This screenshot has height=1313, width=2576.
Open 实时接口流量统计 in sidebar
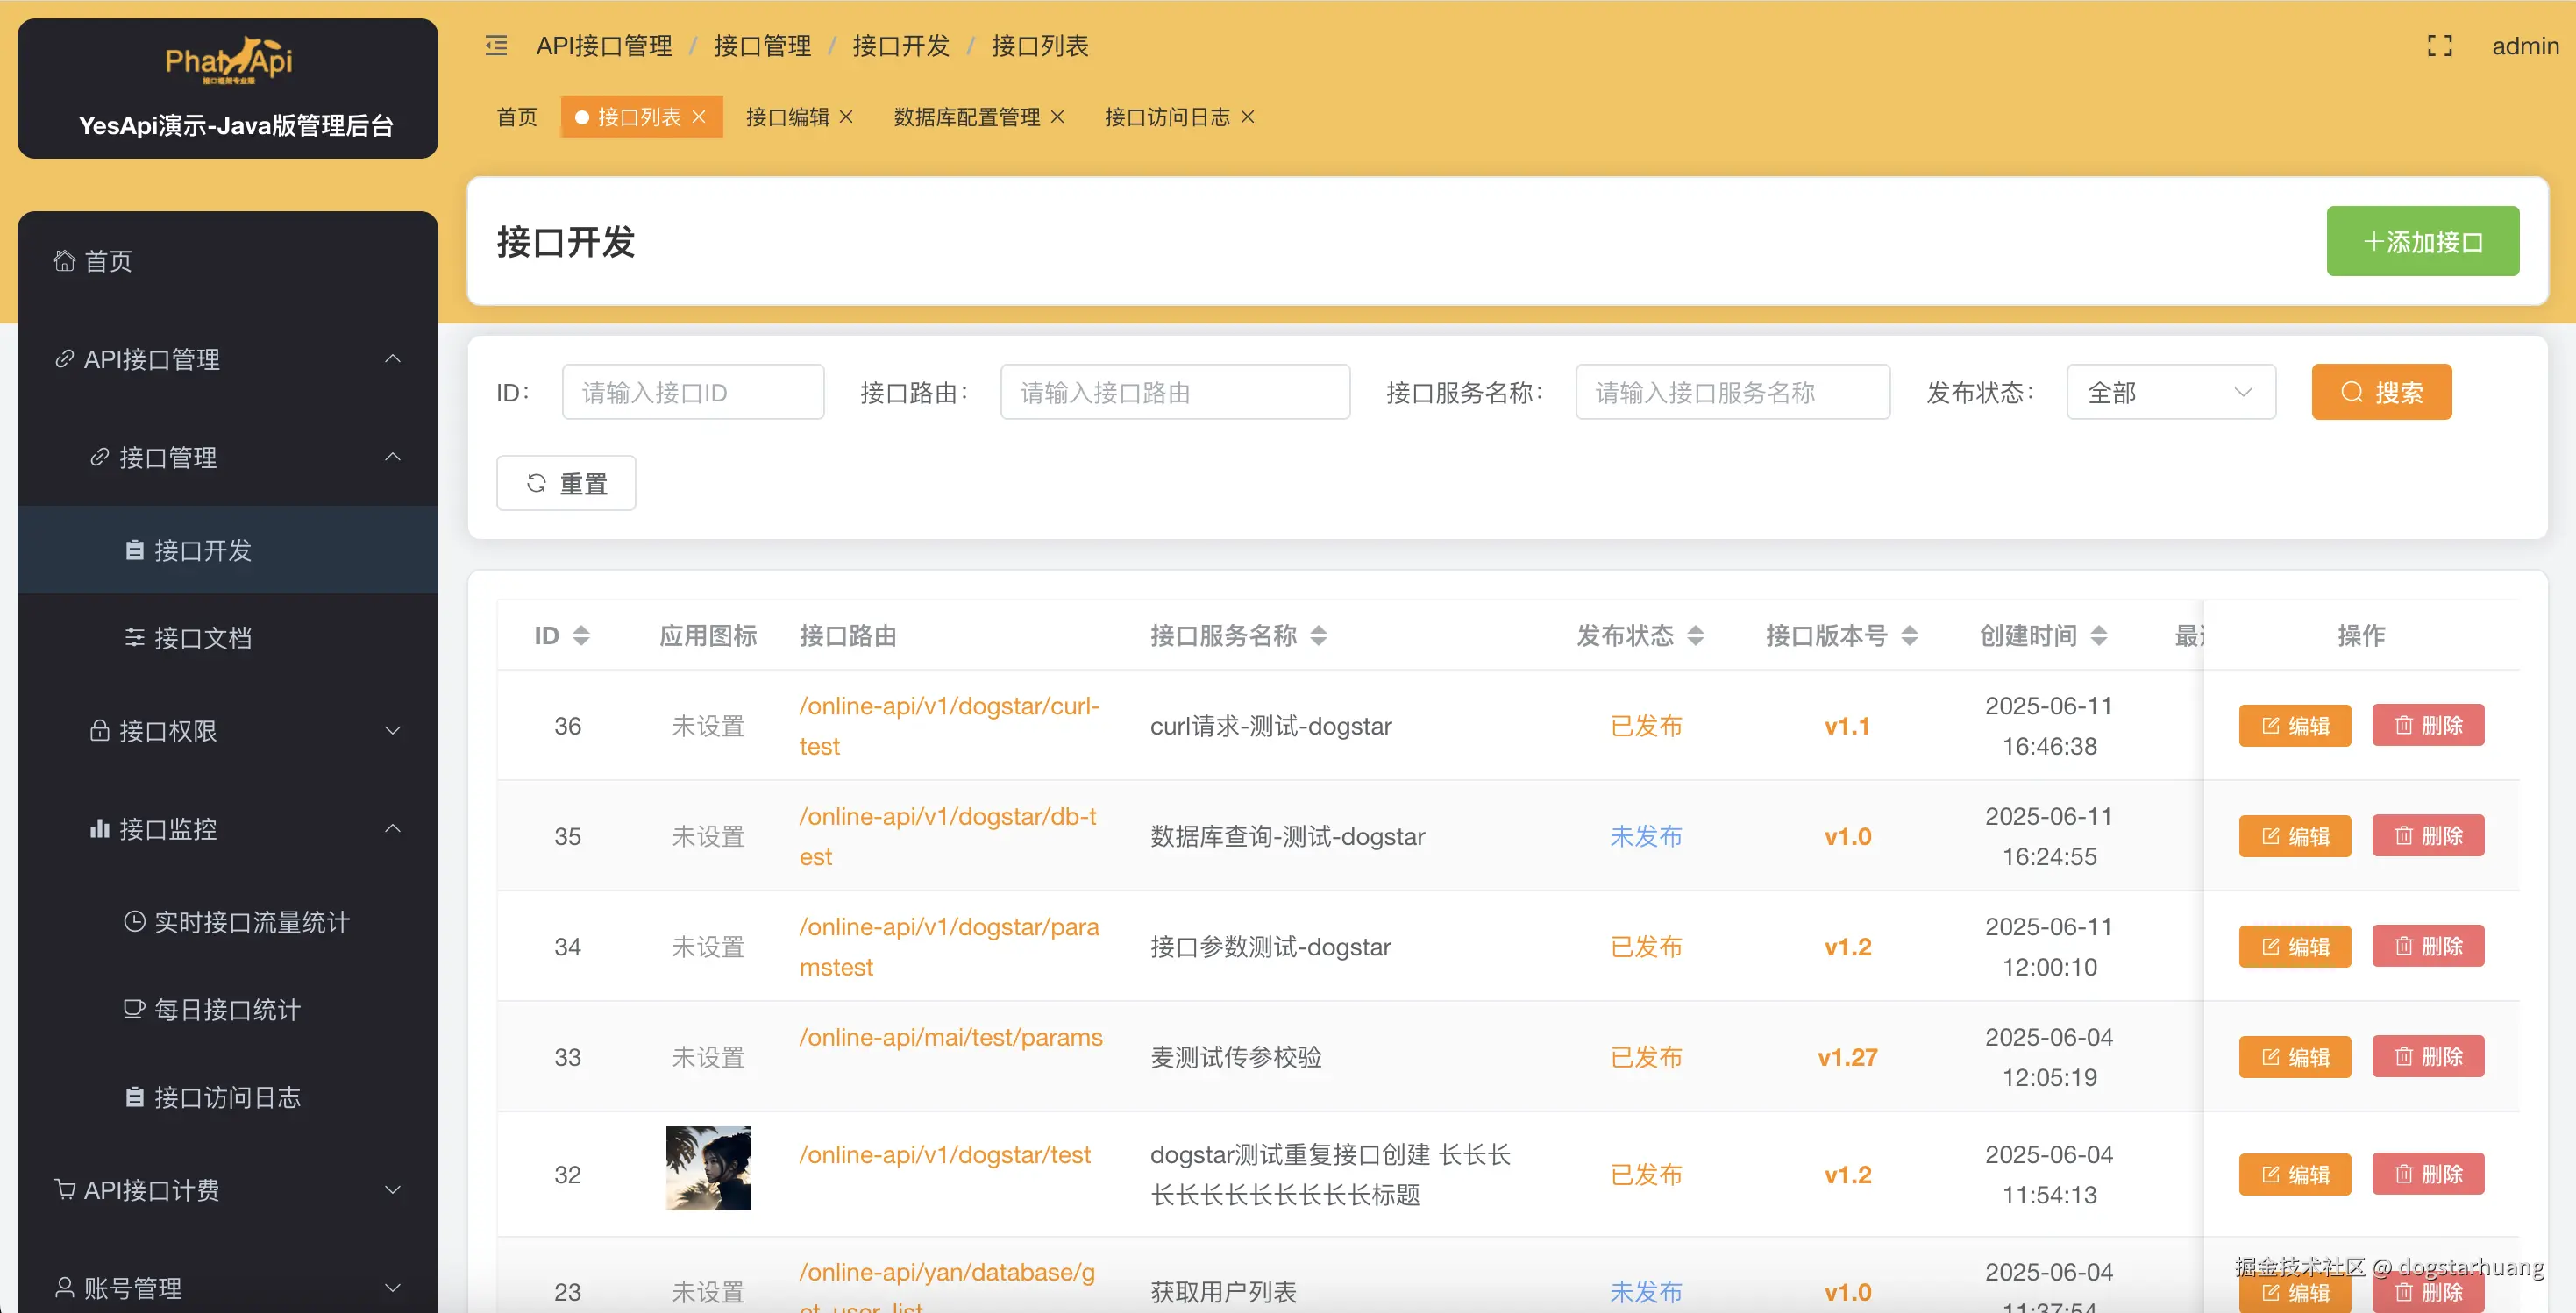click(251, 922)
